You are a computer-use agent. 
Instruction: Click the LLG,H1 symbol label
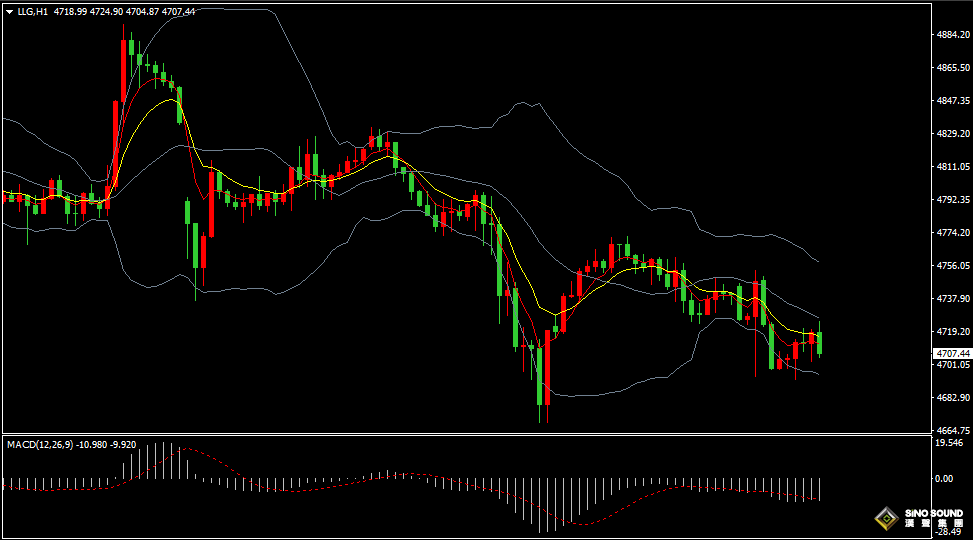click(x=33, y=11)
